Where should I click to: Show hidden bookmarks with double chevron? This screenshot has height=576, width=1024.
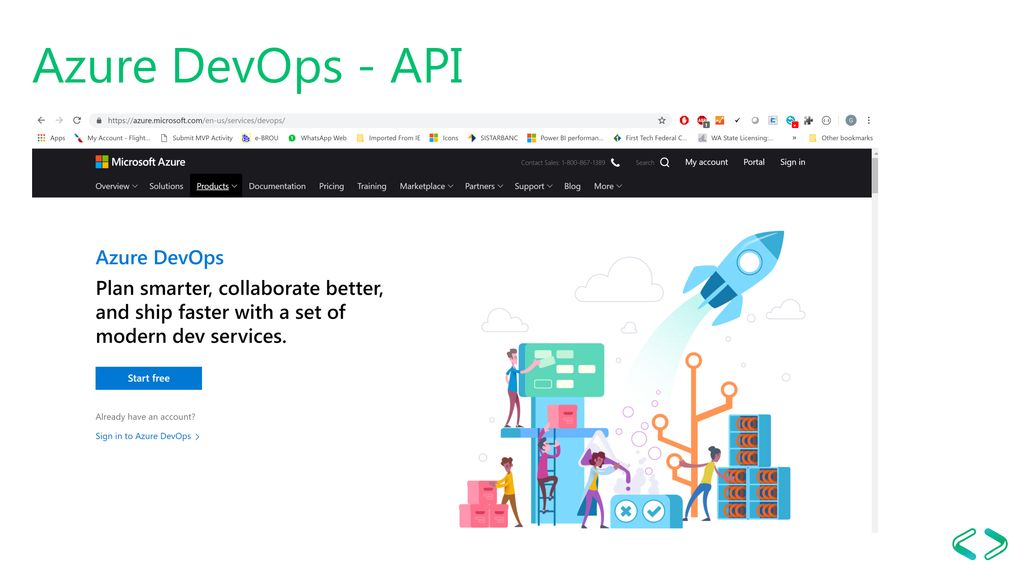[x=794, y=138]
